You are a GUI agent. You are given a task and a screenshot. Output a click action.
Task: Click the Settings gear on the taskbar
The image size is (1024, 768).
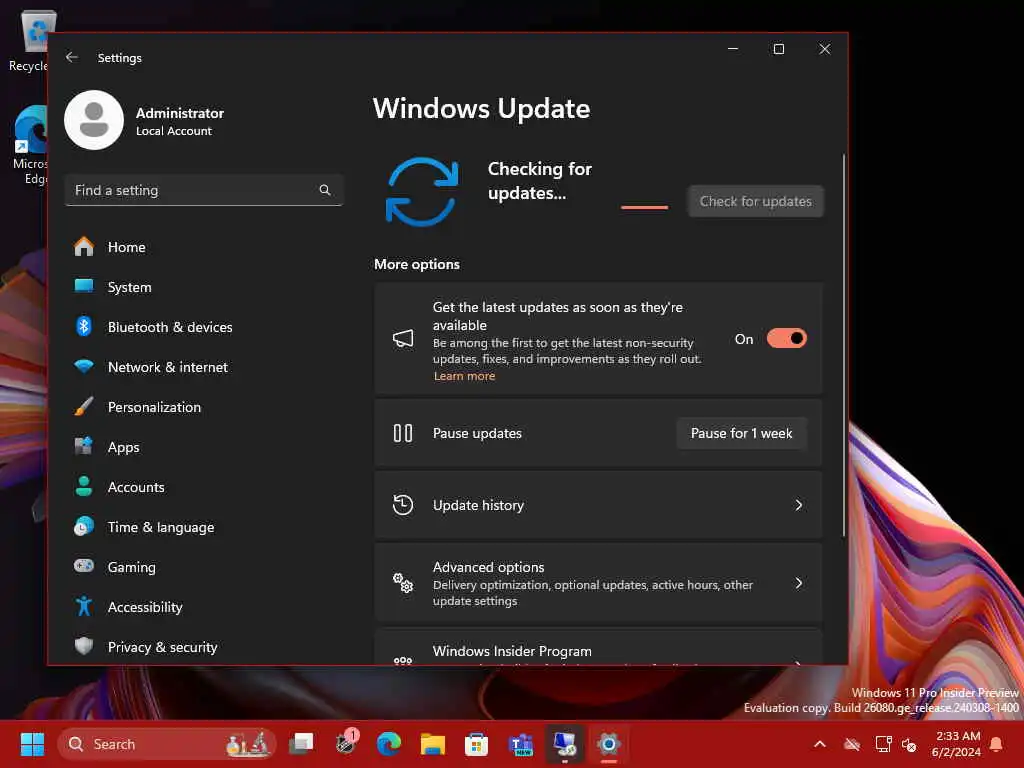[609, 744]
